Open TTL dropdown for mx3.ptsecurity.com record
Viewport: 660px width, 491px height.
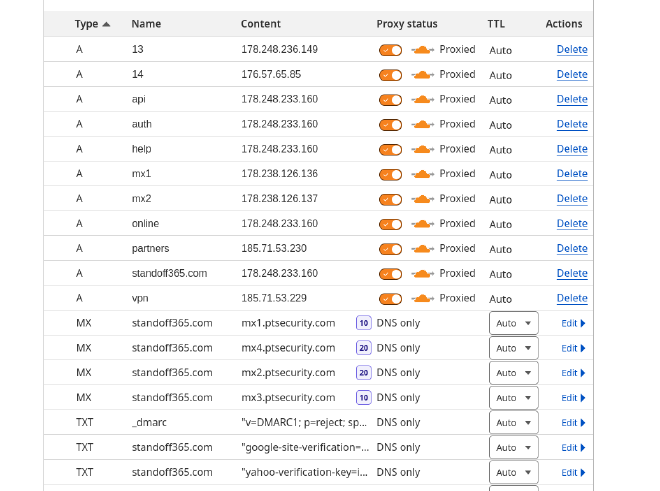point(514,398)
